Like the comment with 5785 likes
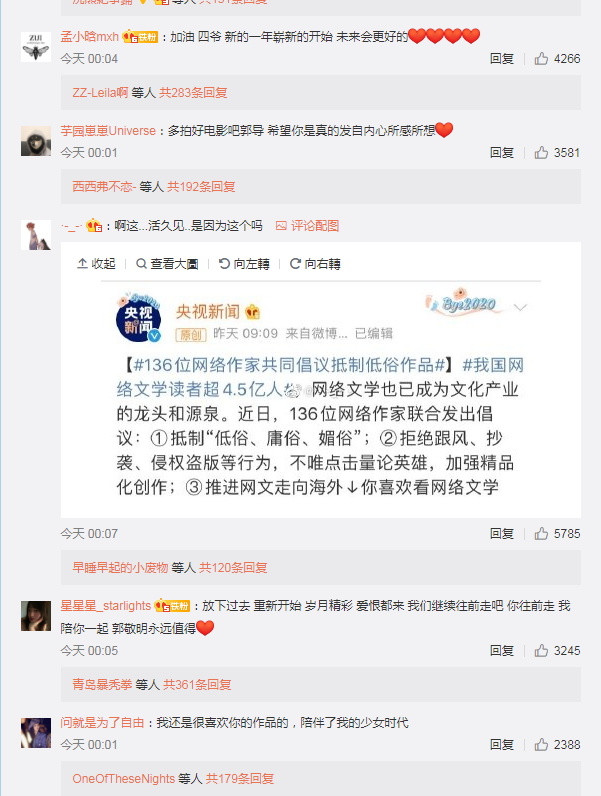Screen dimensions: 601x796 pyautogui.click(x=541, y=534)
